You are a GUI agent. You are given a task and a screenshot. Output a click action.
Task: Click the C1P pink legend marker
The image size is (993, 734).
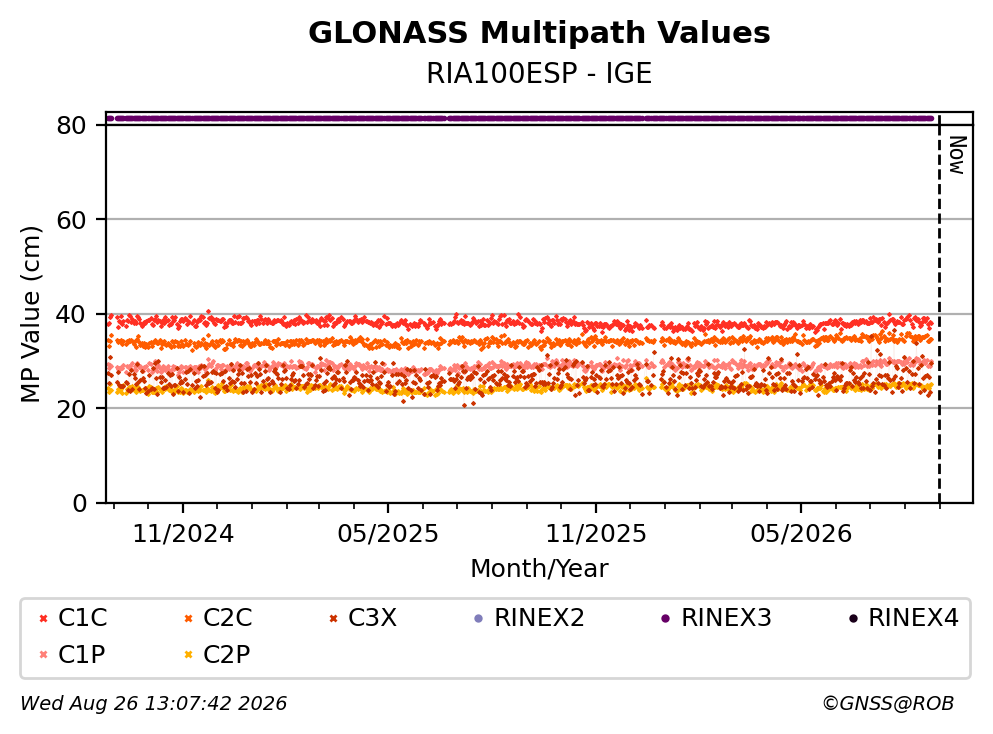pyautogui.click(x=43, y=654)
